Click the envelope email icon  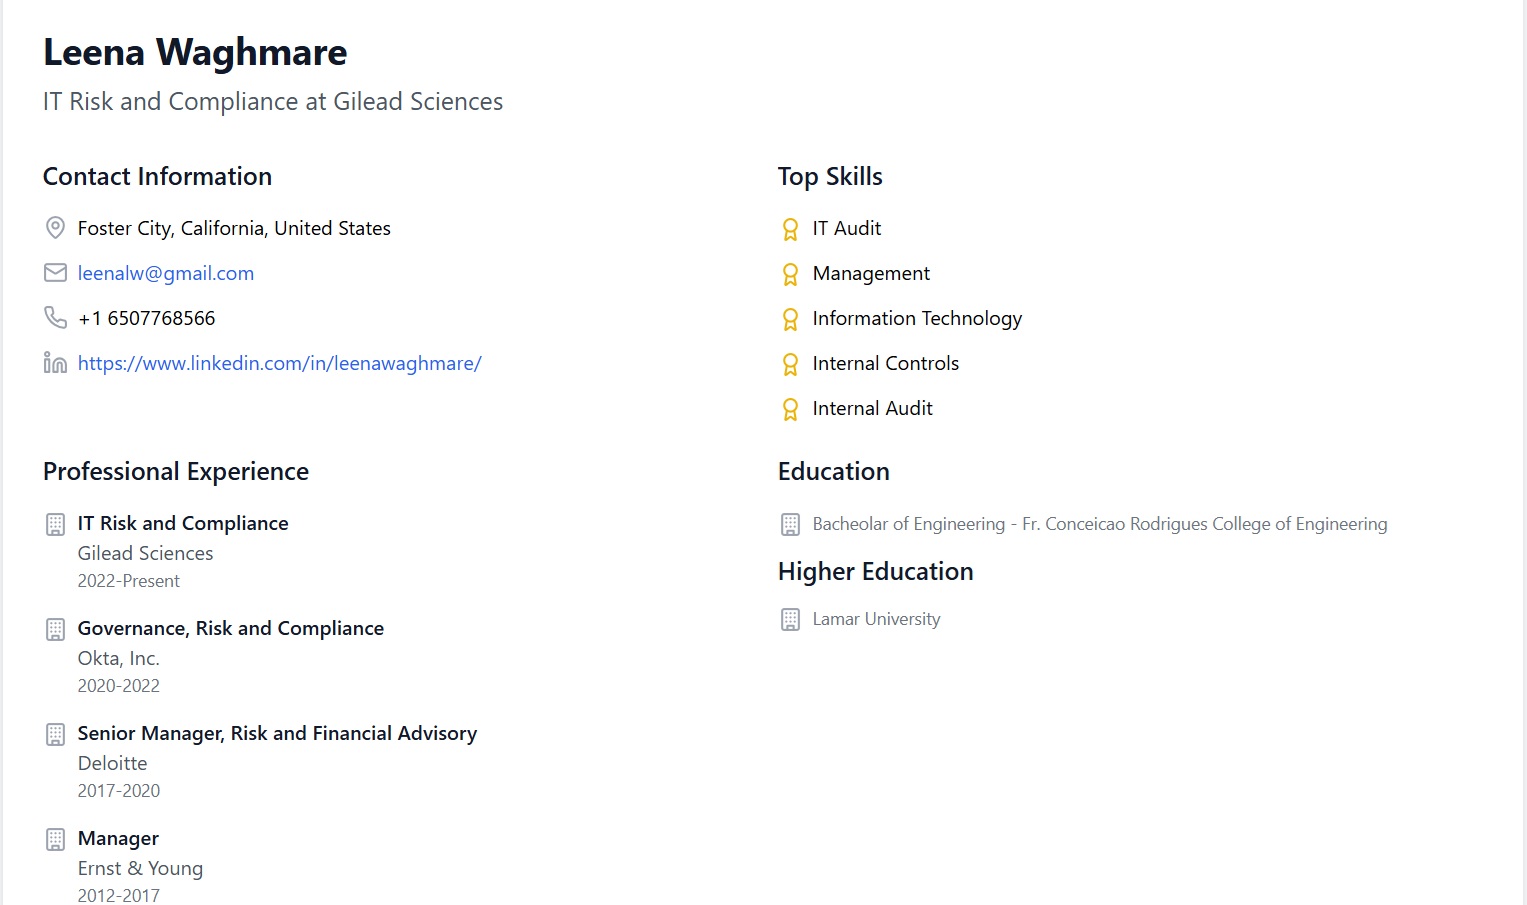[56, 273]
